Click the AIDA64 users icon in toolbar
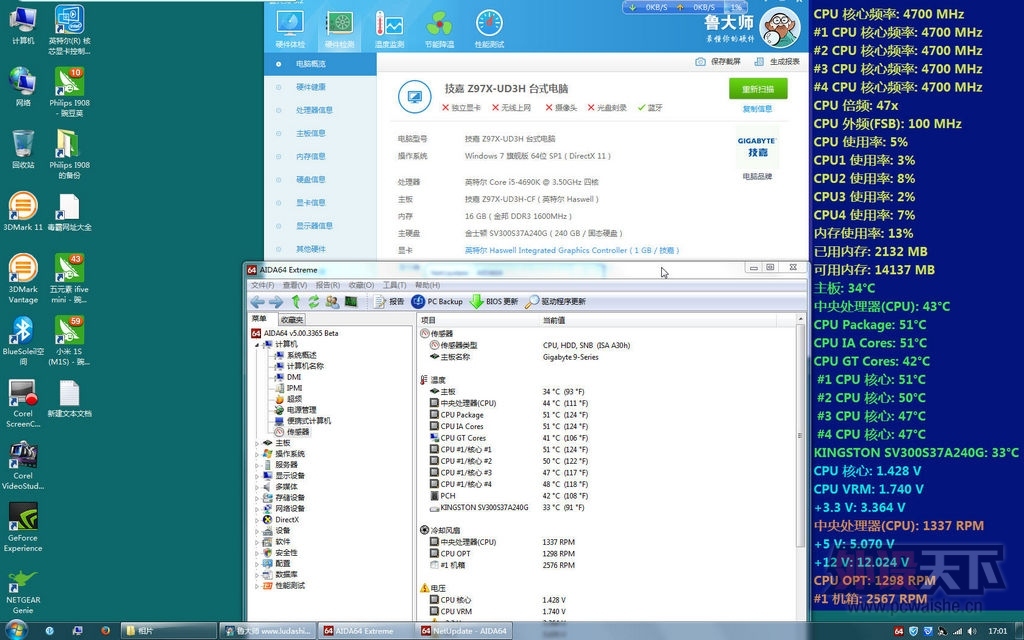This screenshot has width=1024, height=640. coord(332,302)
